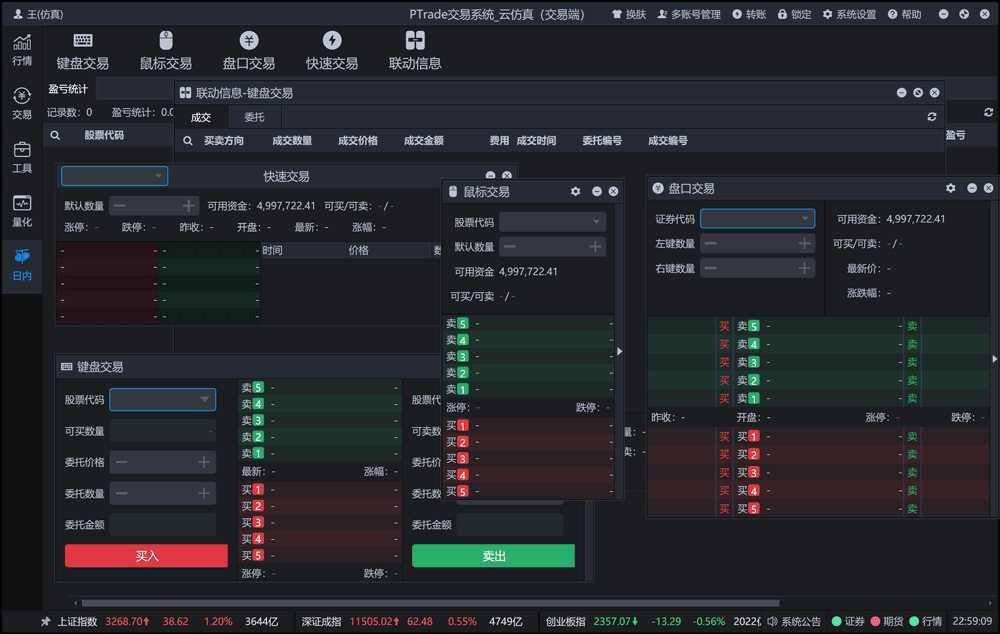Search in the 联动信息 table header
The image size is (1000, 634).
click(188, 140)
